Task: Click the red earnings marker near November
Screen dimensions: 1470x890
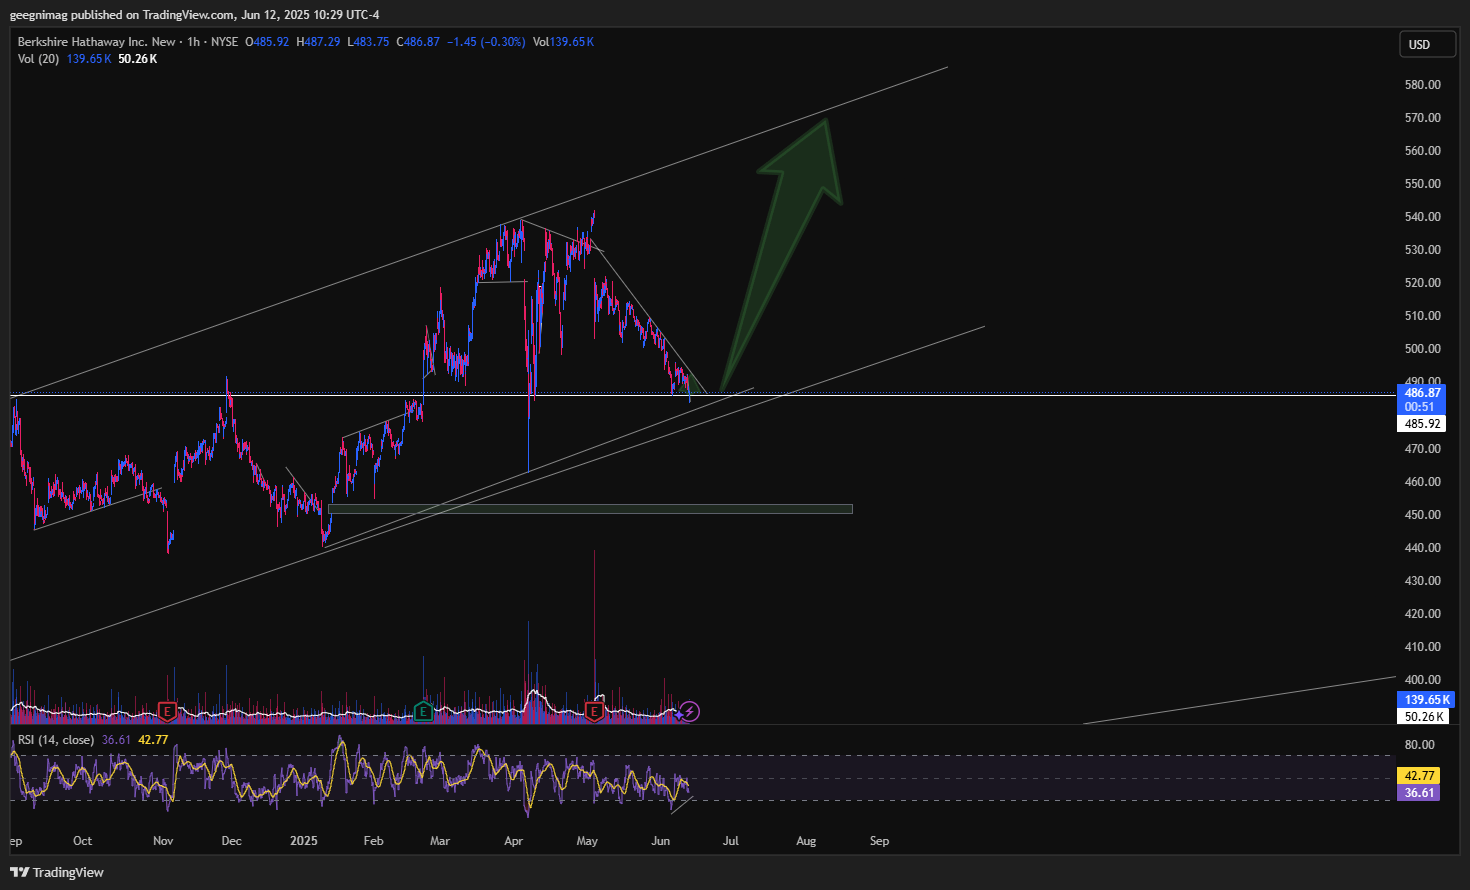Action: point(167,712)
